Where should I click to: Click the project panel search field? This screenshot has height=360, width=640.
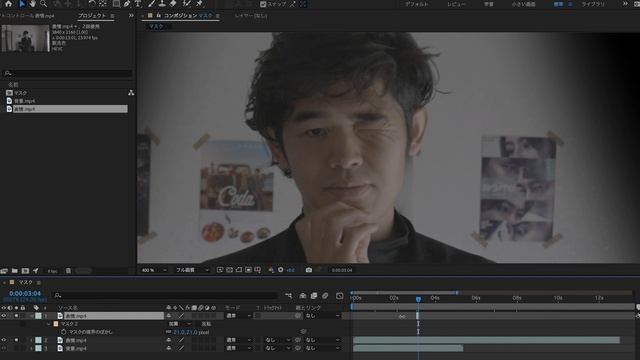[x=67, y=73]
